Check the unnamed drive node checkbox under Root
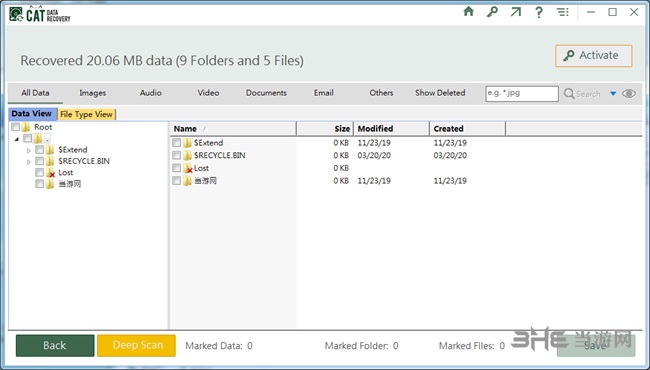 click(27, 138)
